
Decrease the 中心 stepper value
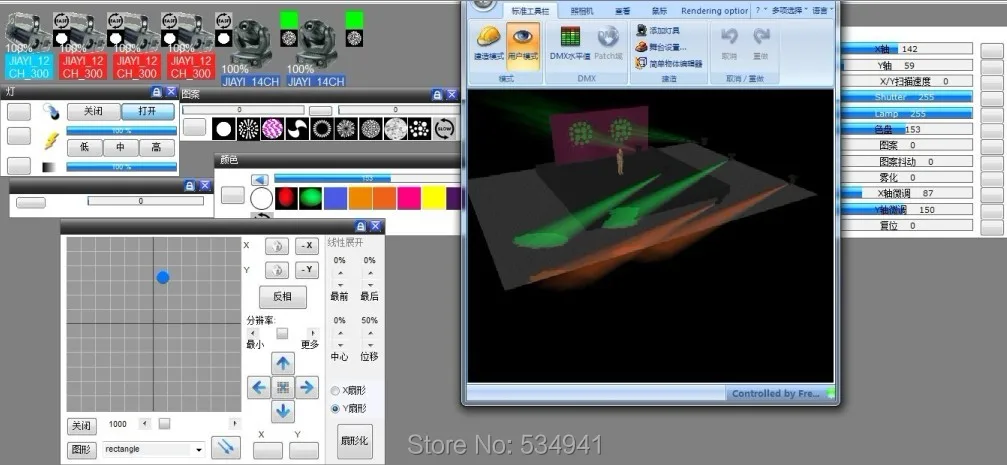click(x=340, y=344)
